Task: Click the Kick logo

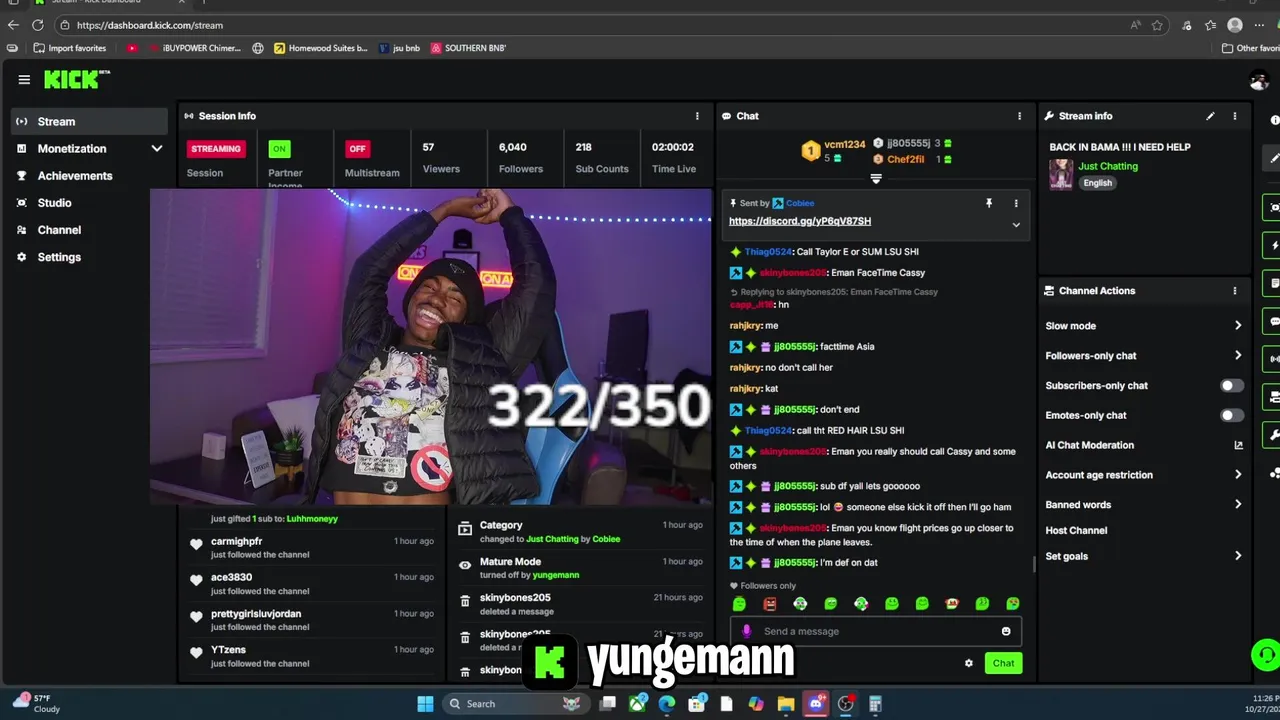Action: [77, 80]
